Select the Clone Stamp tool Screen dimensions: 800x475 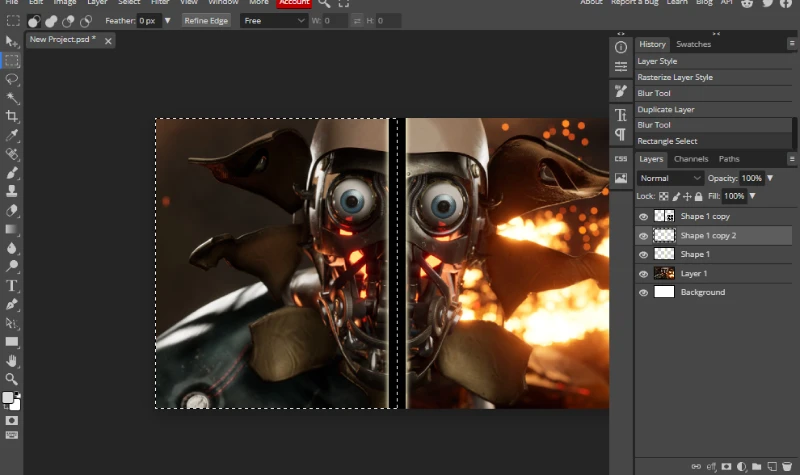[x=12, y=191]
